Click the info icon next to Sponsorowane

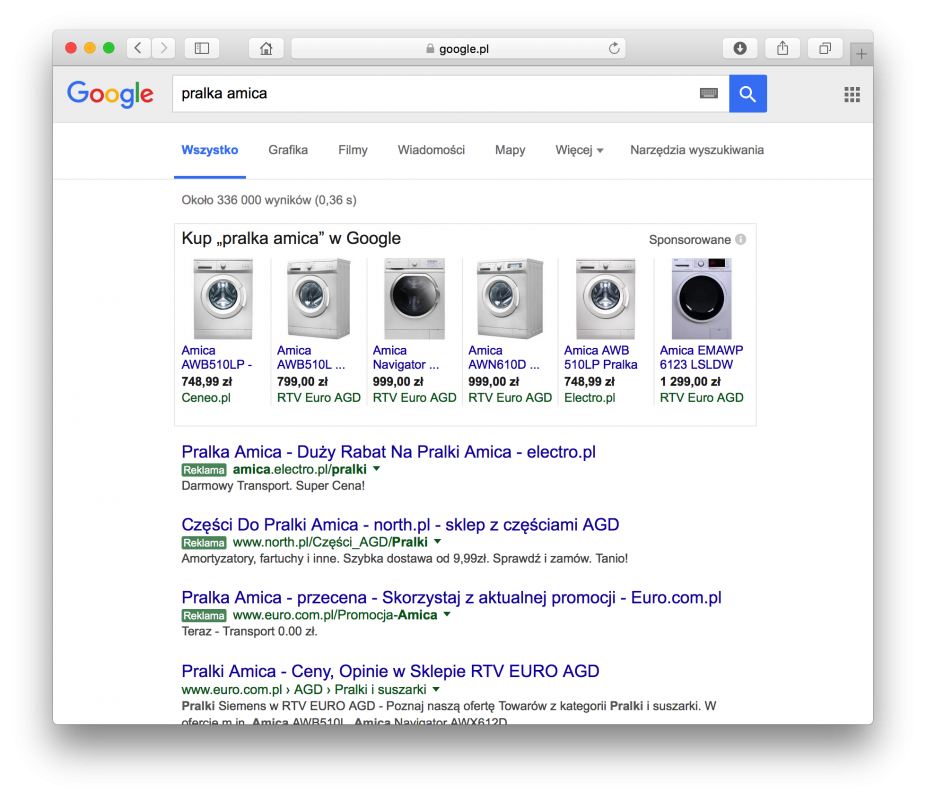pos(740,239)
